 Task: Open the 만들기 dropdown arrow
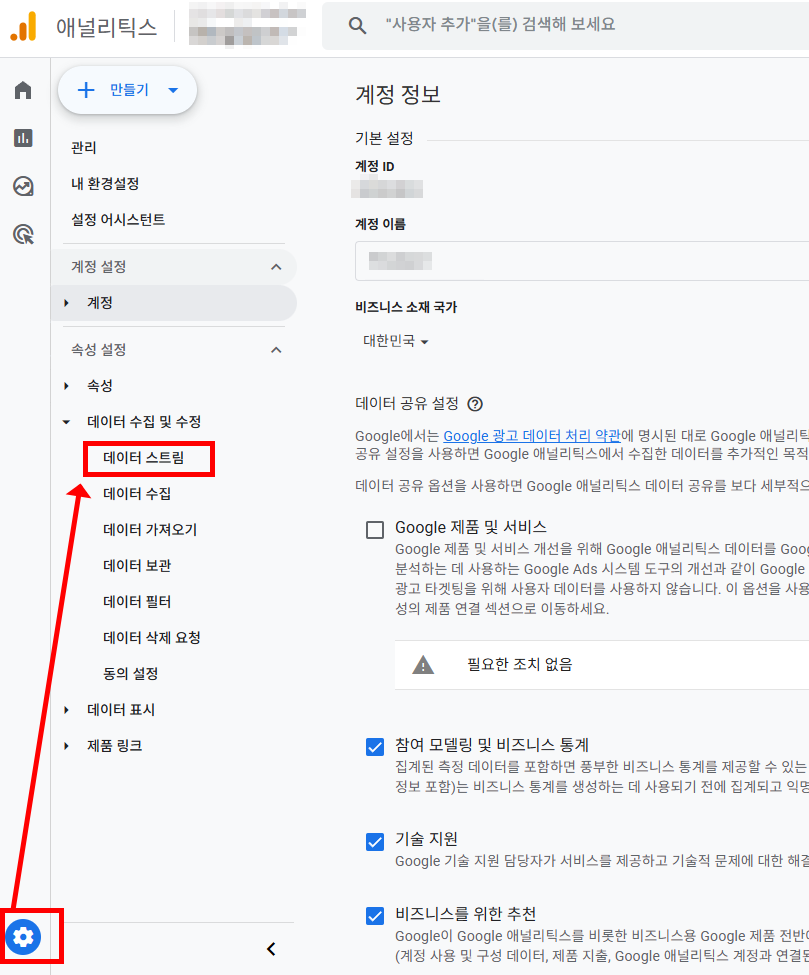click(173, 90)
